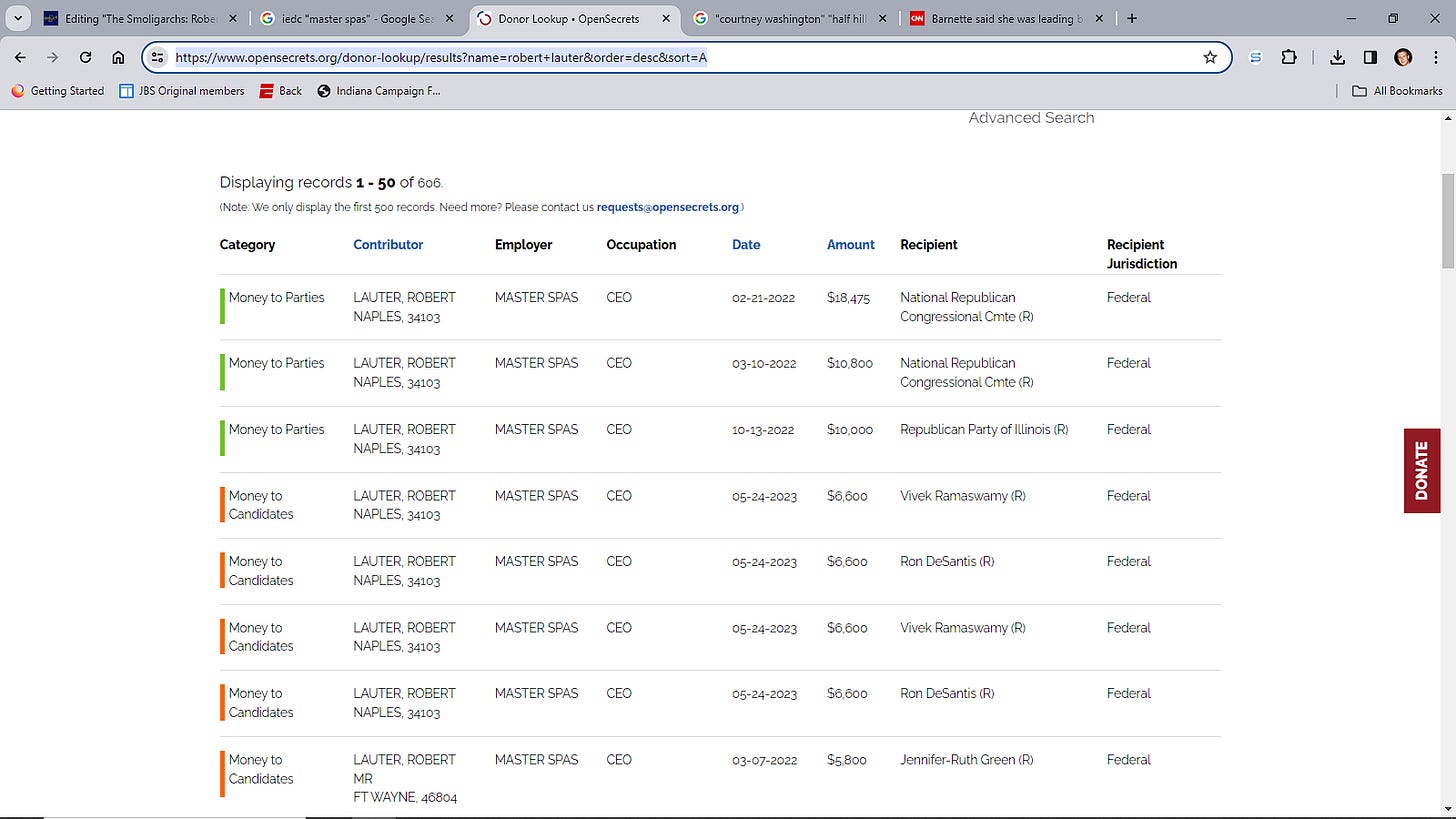Sort results by Amount column
This screenshot has height=819, width=1456.
coord(851,245)
